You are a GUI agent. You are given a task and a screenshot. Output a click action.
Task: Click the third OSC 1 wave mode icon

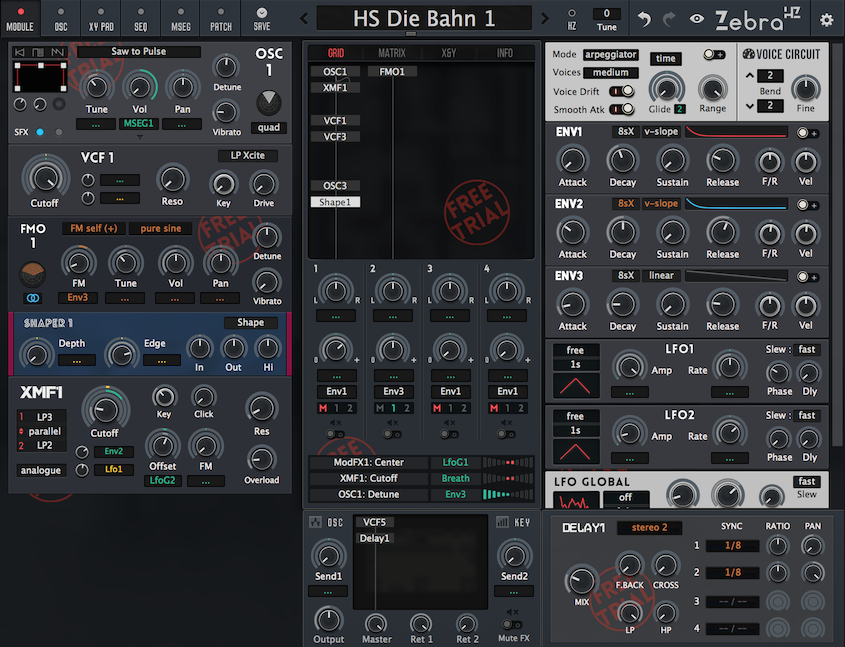click(x=57, y=52)
